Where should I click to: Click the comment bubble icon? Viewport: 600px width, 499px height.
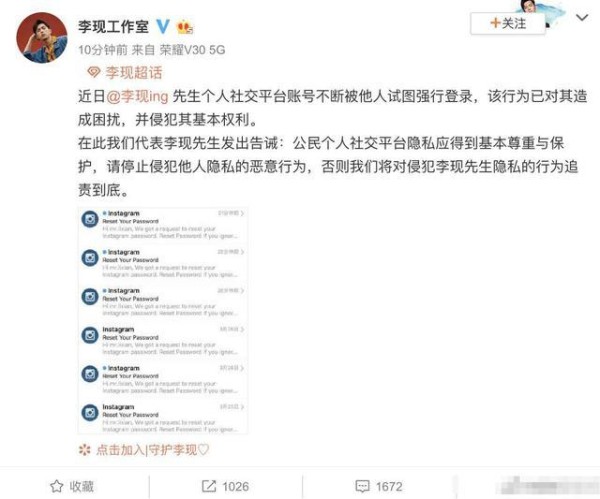click(362, 486)
